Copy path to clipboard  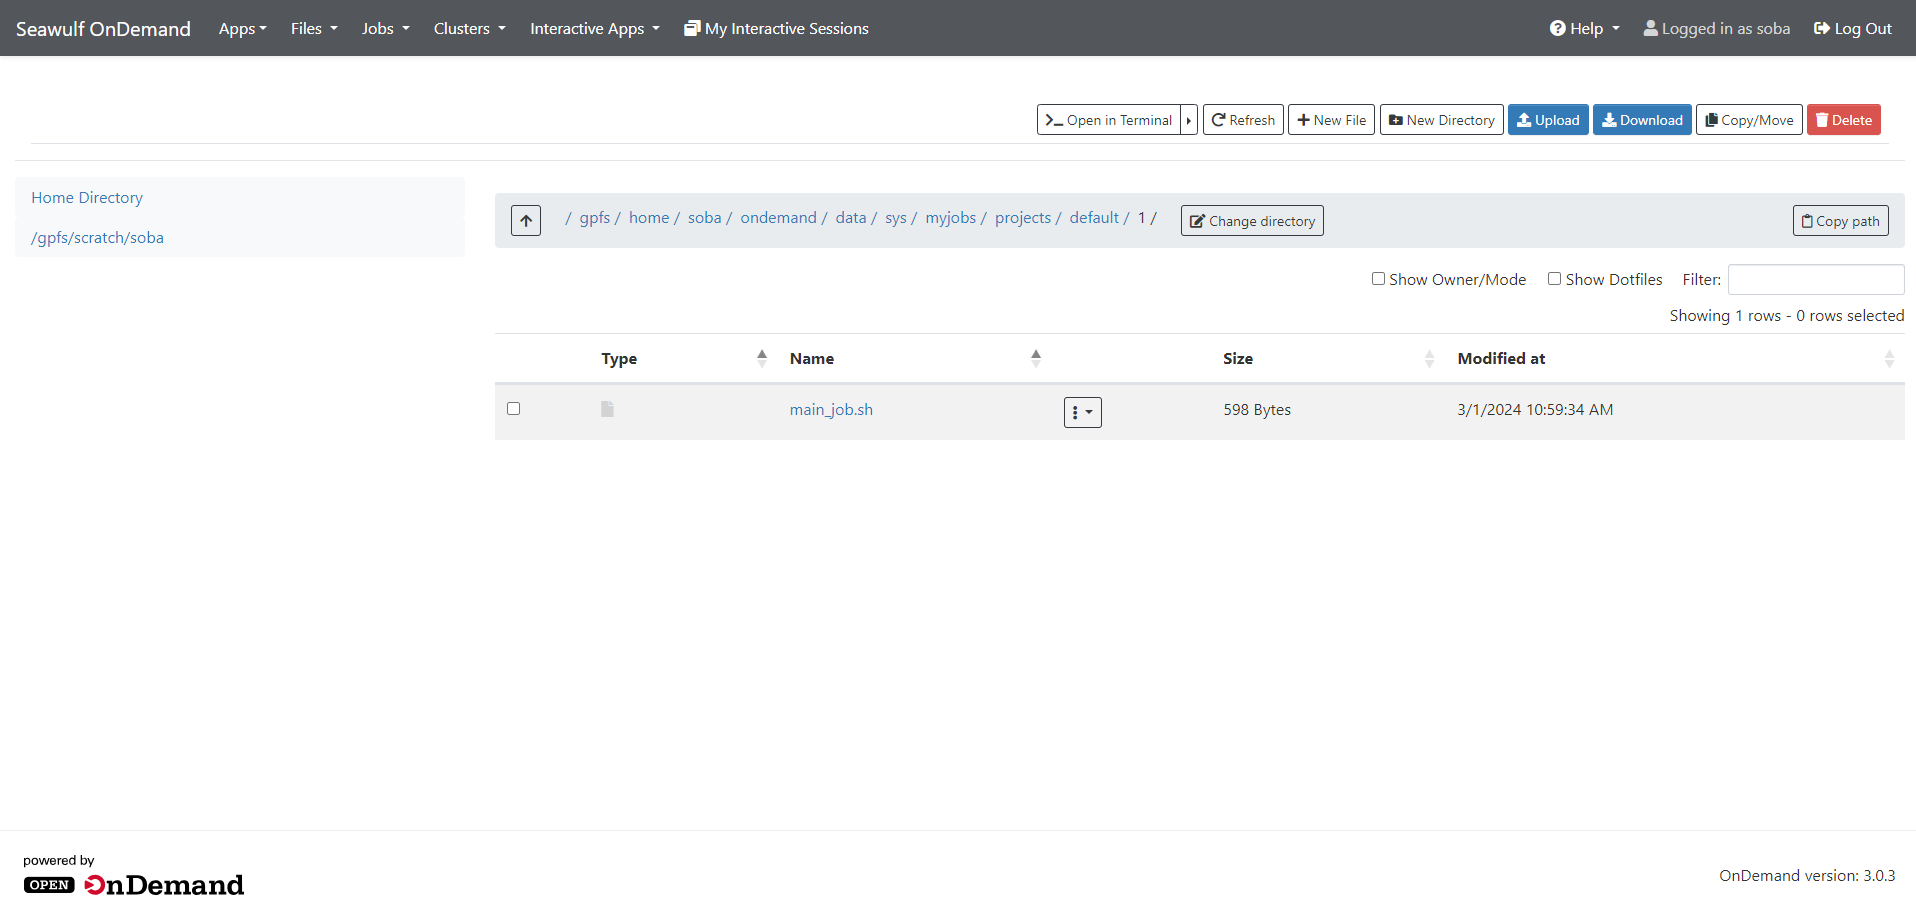(x=1840, y=221)
